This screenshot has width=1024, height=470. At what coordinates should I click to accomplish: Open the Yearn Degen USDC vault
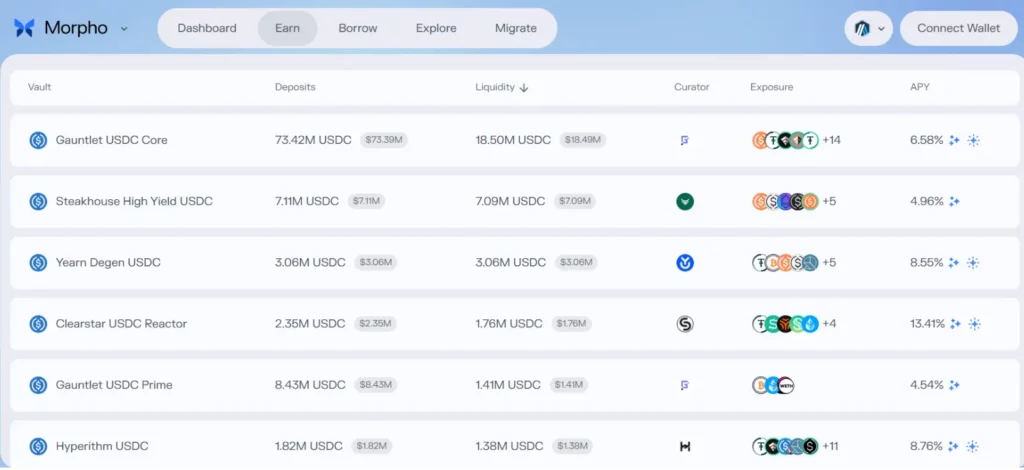[108, 263]
